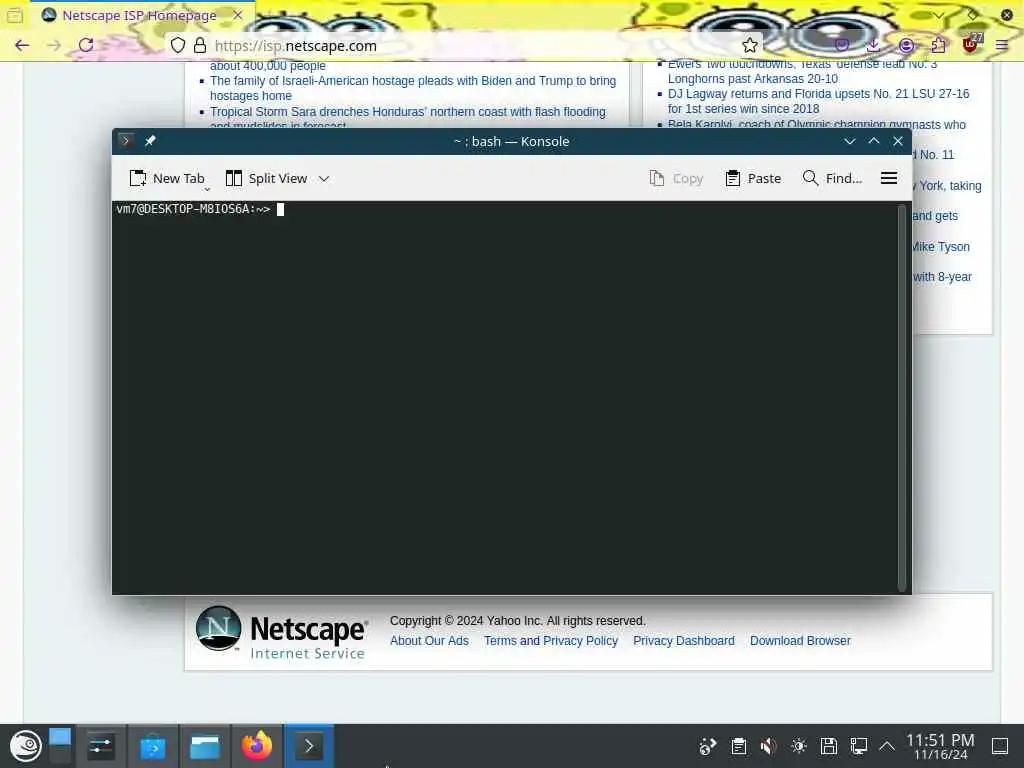Open the Privacy Dashboard link
The image size is (1024, 768).
click(x=684, y=641)
